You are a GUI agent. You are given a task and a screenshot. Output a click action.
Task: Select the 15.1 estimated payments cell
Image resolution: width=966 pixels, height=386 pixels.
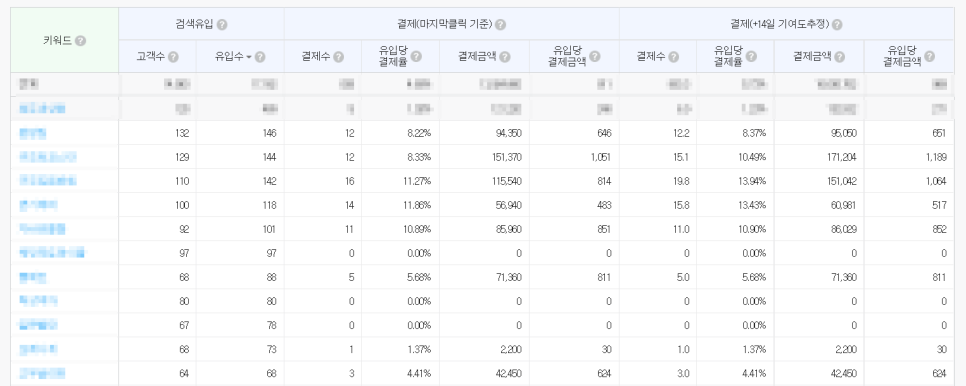pyautogui.click(x=658, y=157)
